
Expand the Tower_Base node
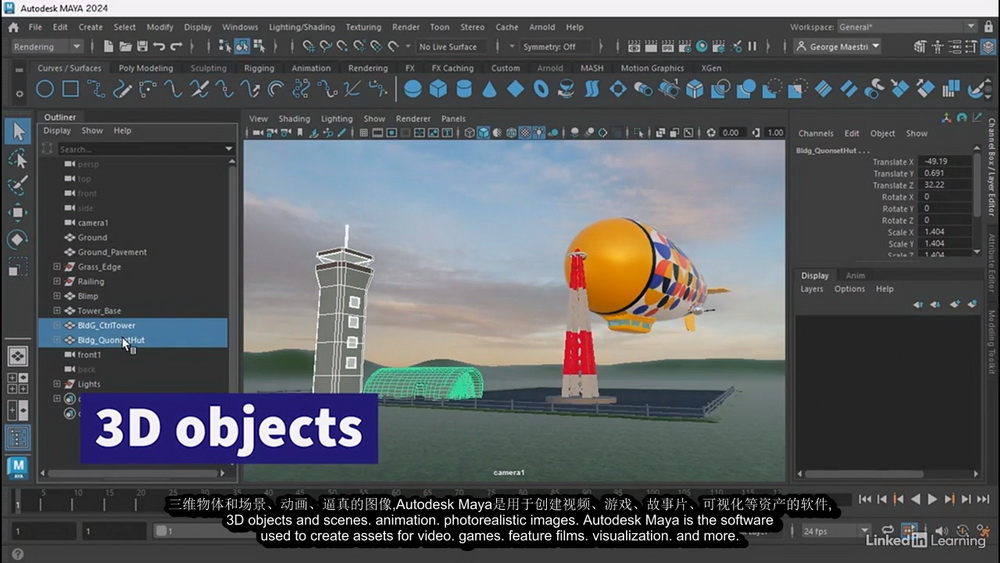point(57,311)
